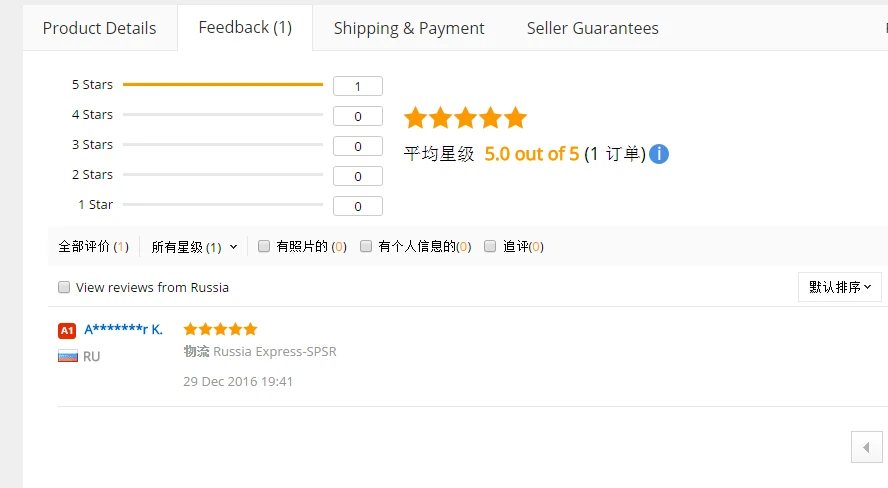
Task: Go to the Seller Guarantees tab
Action: [x=593, y=28]
